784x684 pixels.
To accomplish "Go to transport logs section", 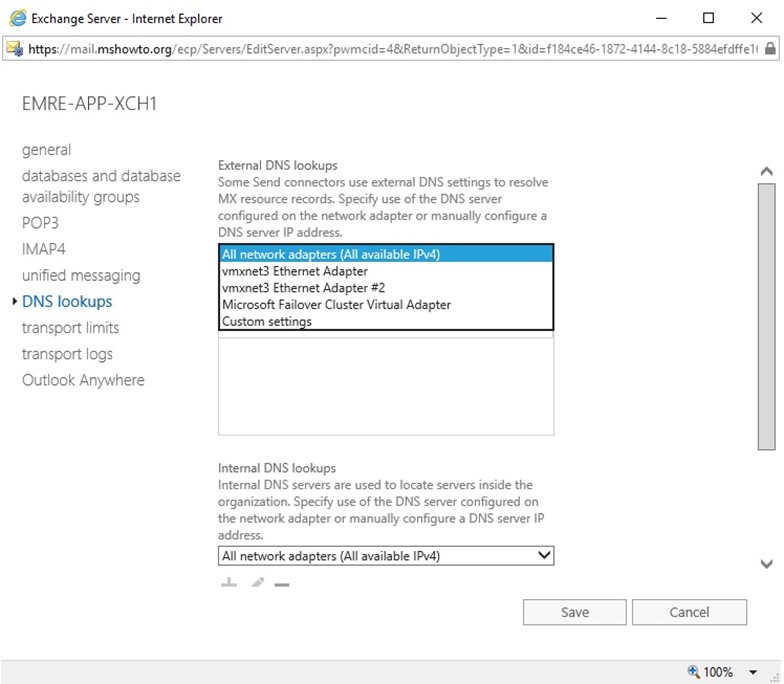I will (x=67, y=354).
